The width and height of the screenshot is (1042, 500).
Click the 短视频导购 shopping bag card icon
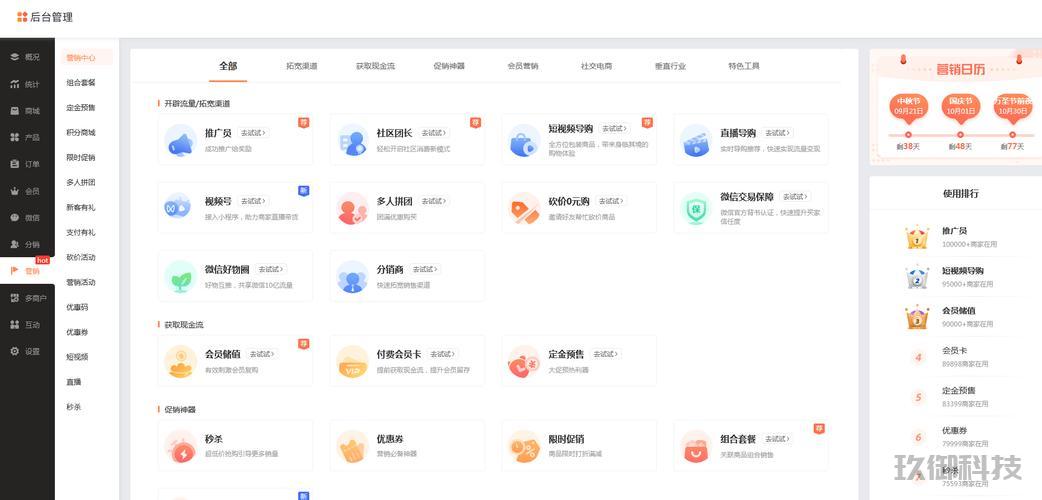(524, 140)
